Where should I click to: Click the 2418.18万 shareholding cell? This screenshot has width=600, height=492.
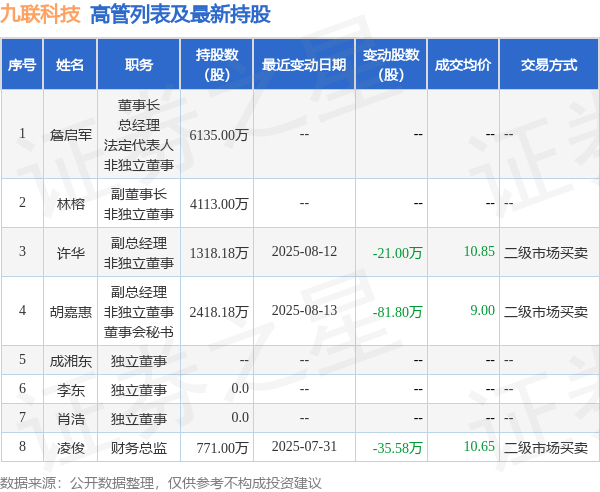tap(219, 312)
